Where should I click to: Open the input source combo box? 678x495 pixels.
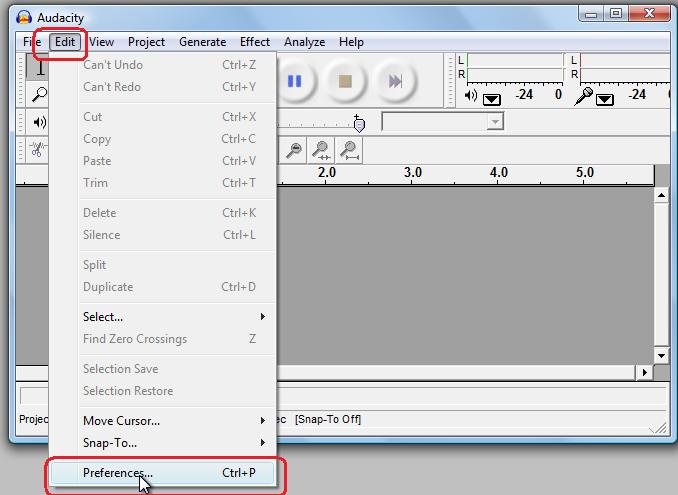tap(441, 122)
